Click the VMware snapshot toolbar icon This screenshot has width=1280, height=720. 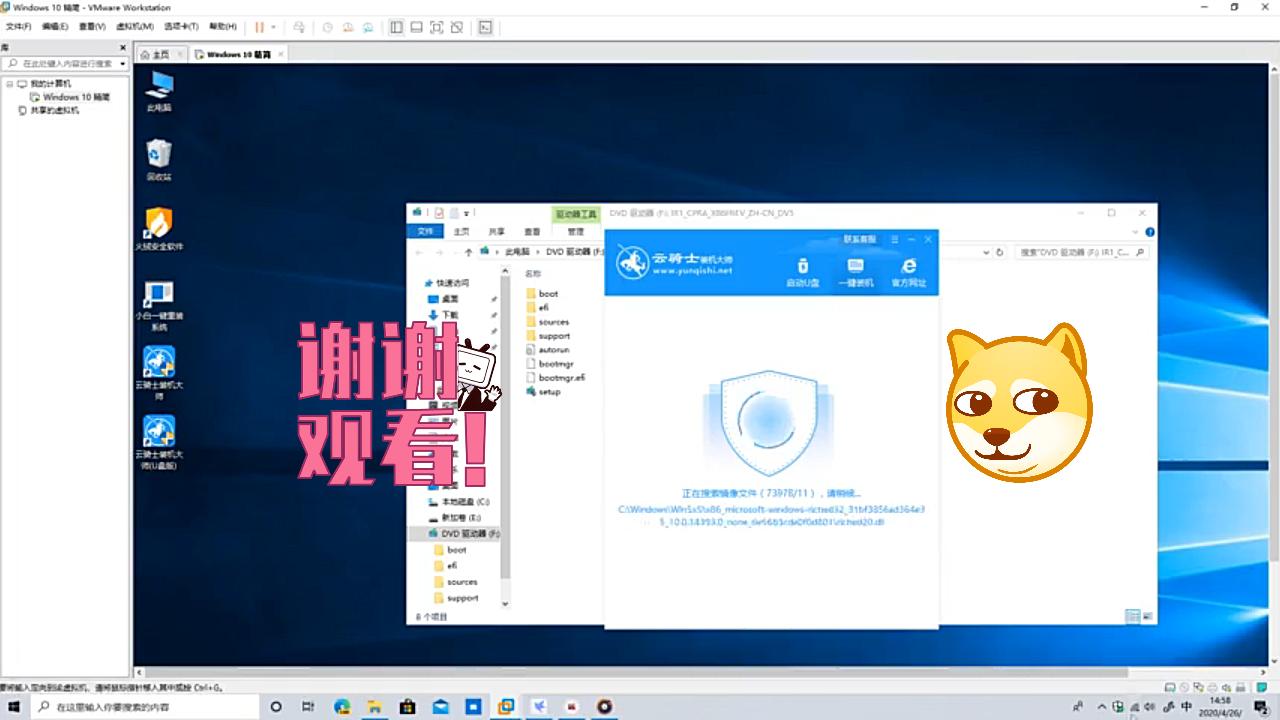point(328,27)
